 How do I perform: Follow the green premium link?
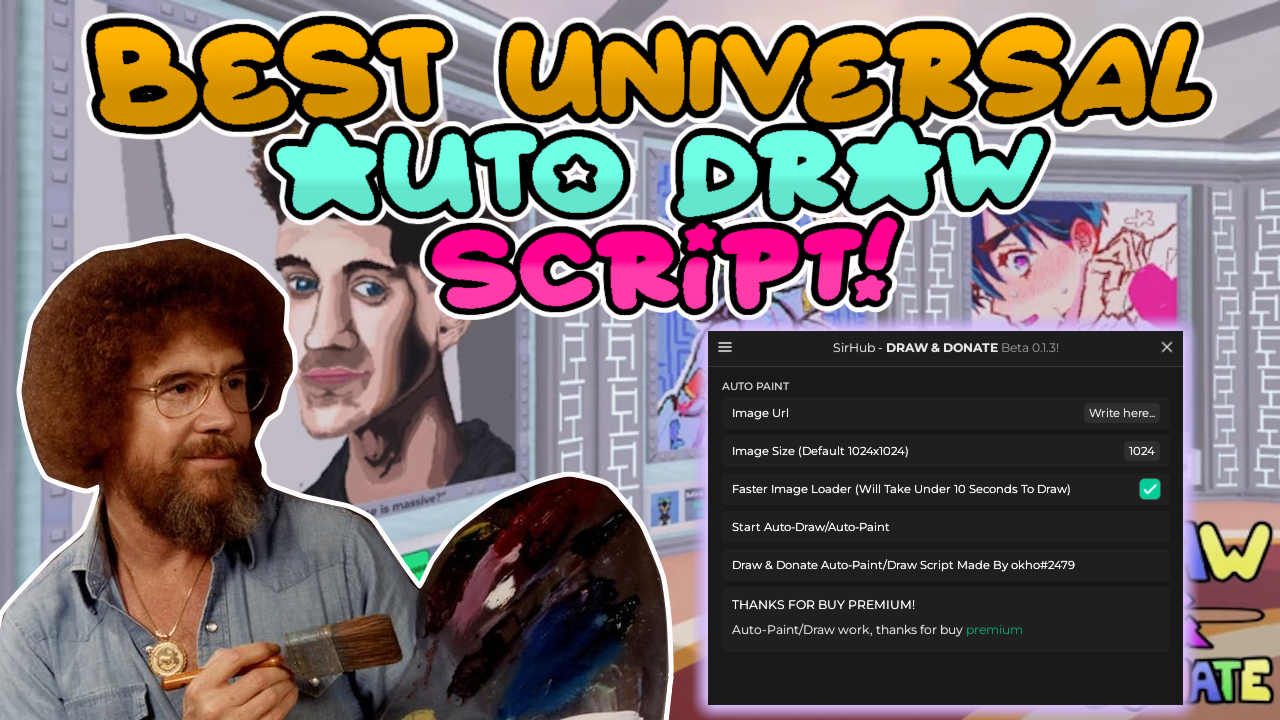point(994,630)
